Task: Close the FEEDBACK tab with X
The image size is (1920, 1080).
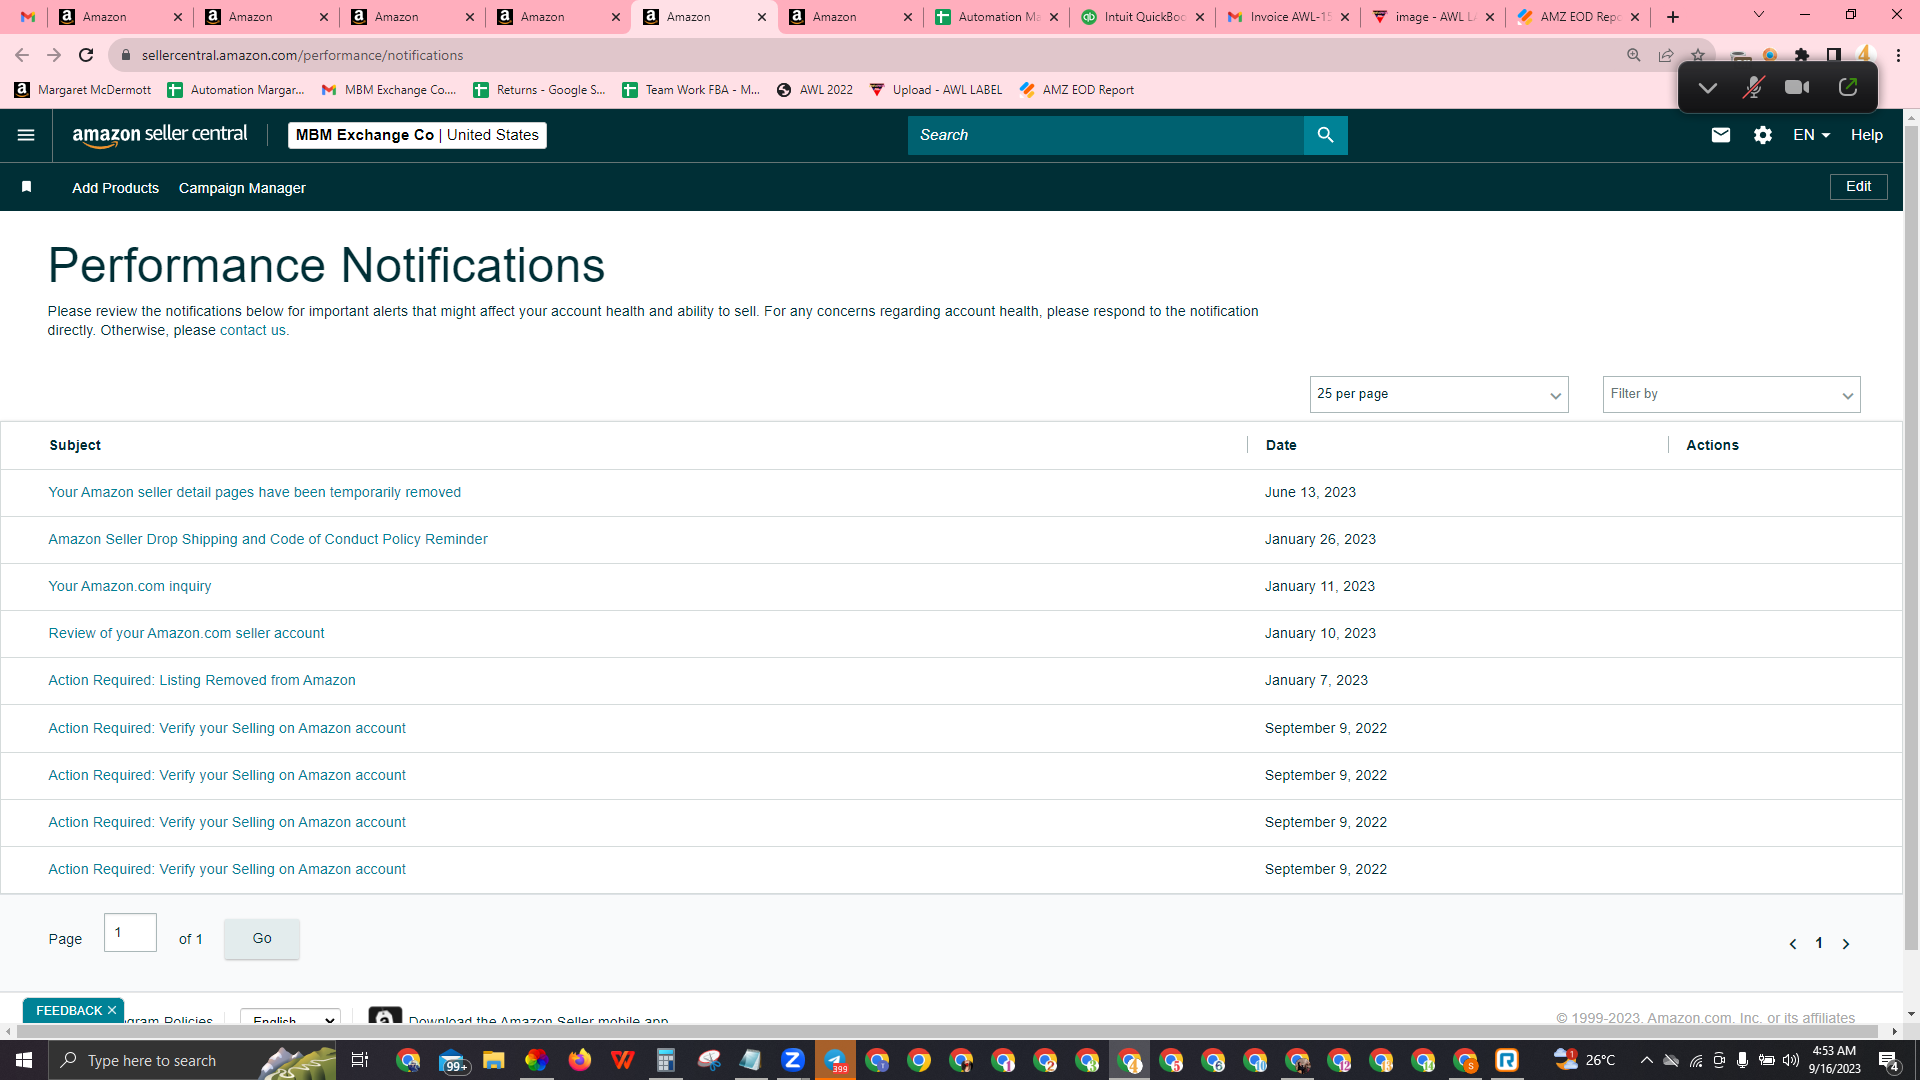Action: pos(112,1010)
